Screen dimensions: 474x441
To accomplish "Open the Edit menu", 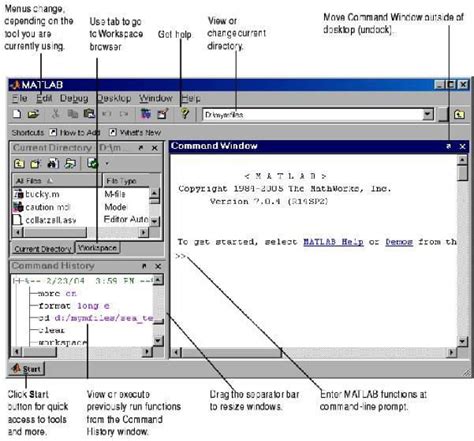I will [44, 98].
